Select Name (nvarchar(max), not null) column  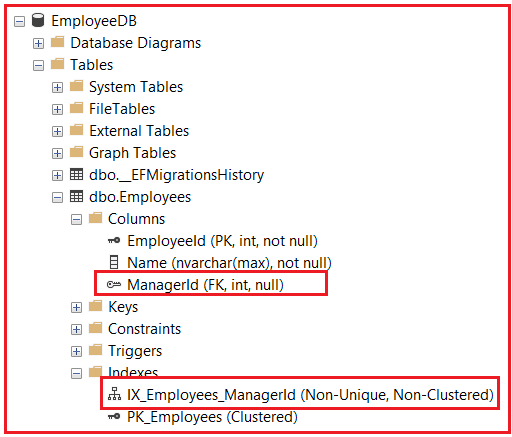pos(229,263)
